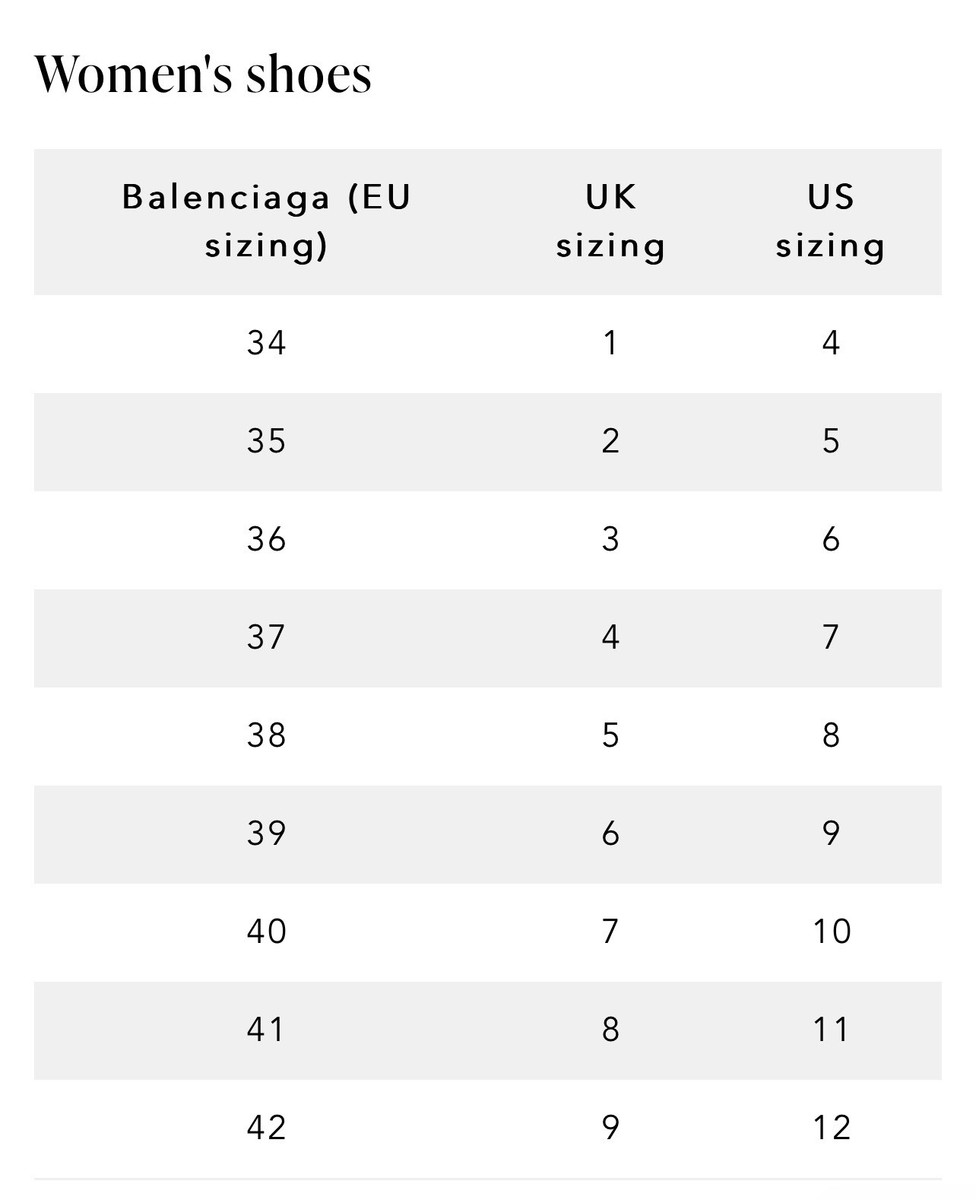Select UK size 5 cell
This screenshot has height=1200, width=976.
click(611, 735)
